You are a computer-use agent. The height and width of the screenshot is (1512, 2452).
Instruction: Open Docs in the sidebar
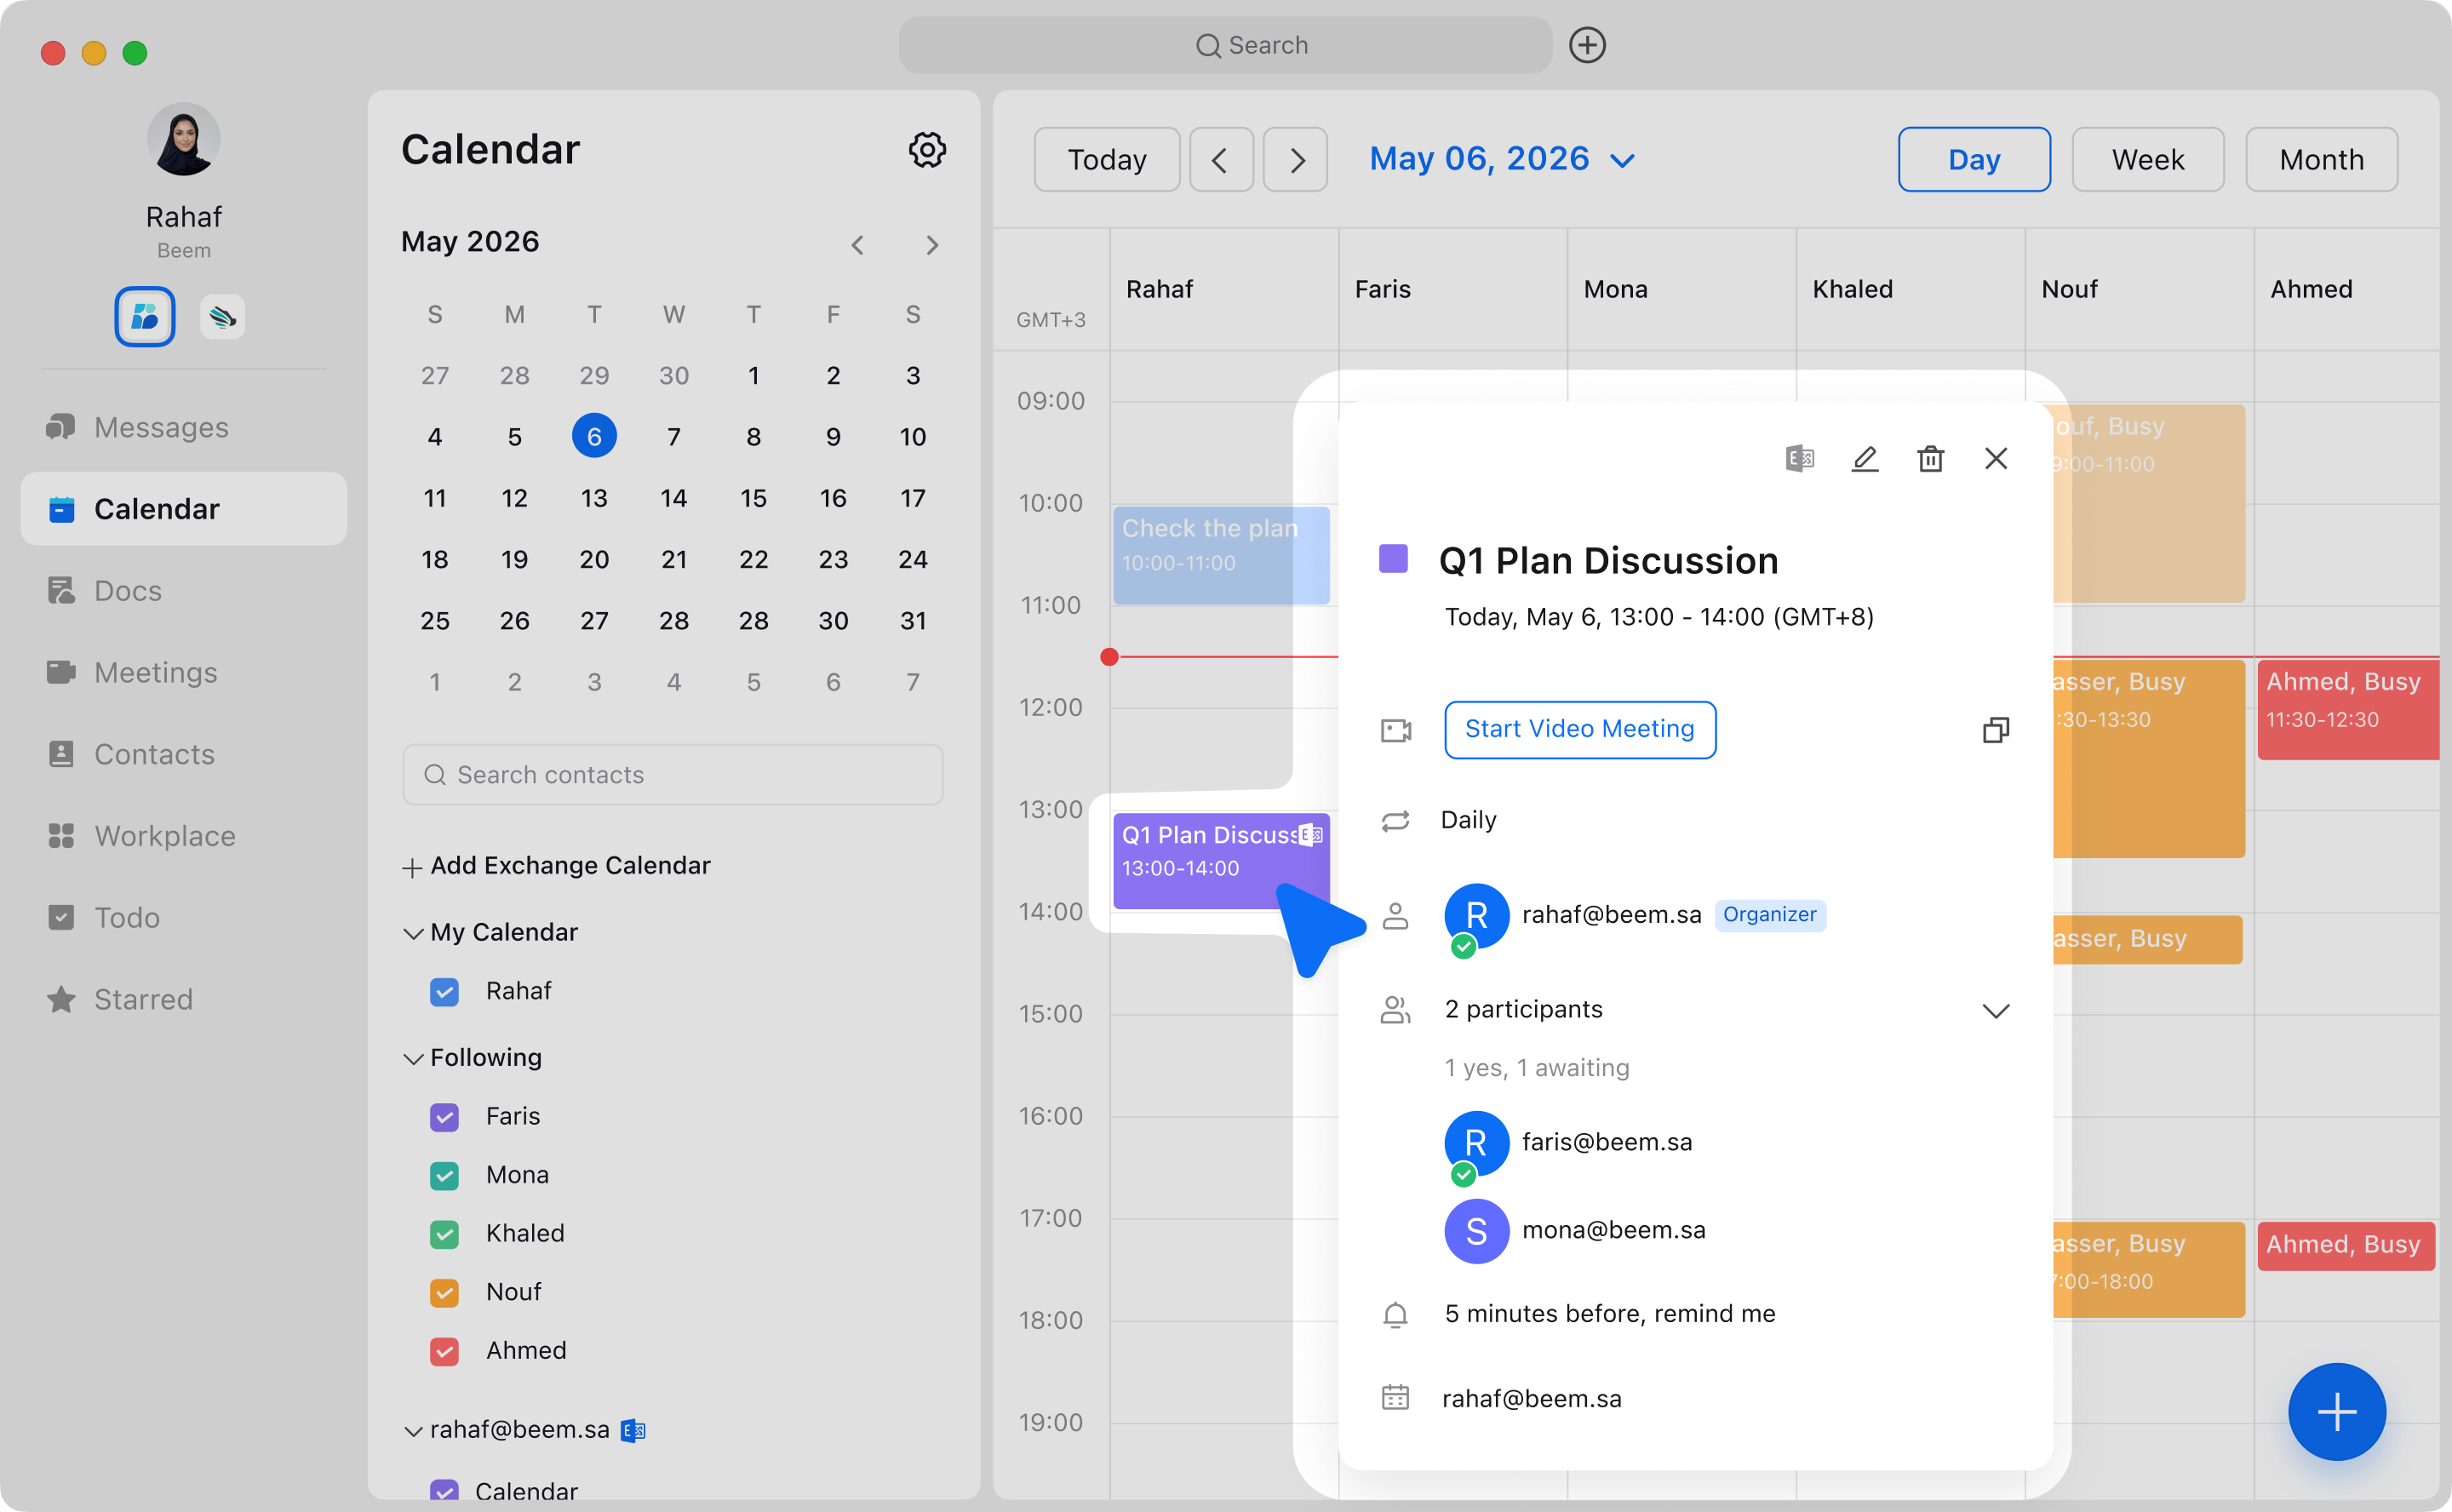(184, 591)
